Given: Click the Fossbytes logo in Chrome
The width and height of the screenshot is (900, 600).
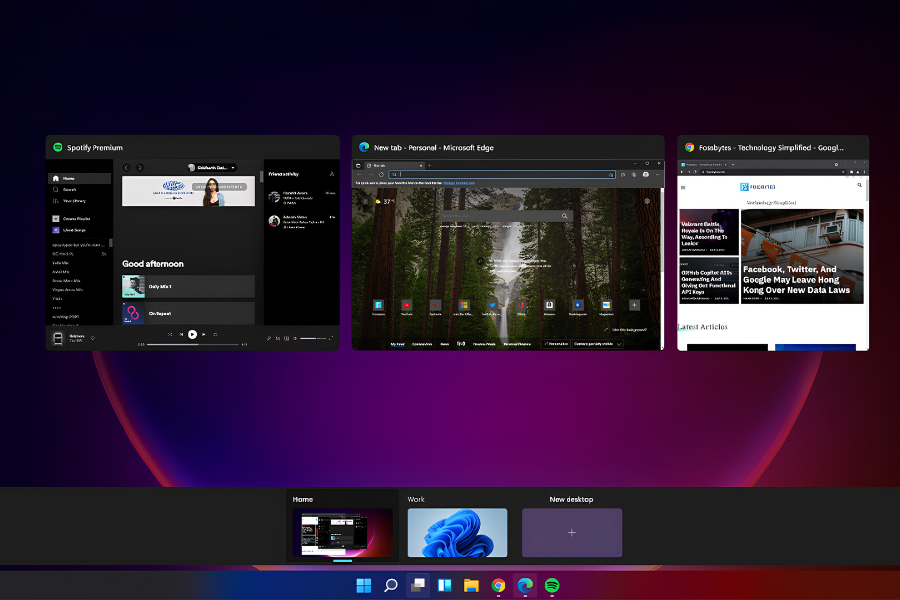Looking at the screenshot, I should 758,187.
